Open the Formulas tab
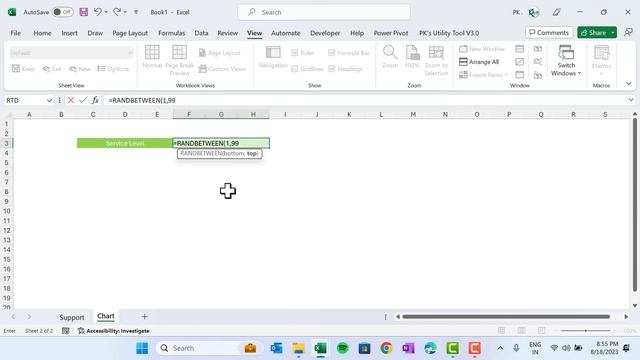 (171, 33)
